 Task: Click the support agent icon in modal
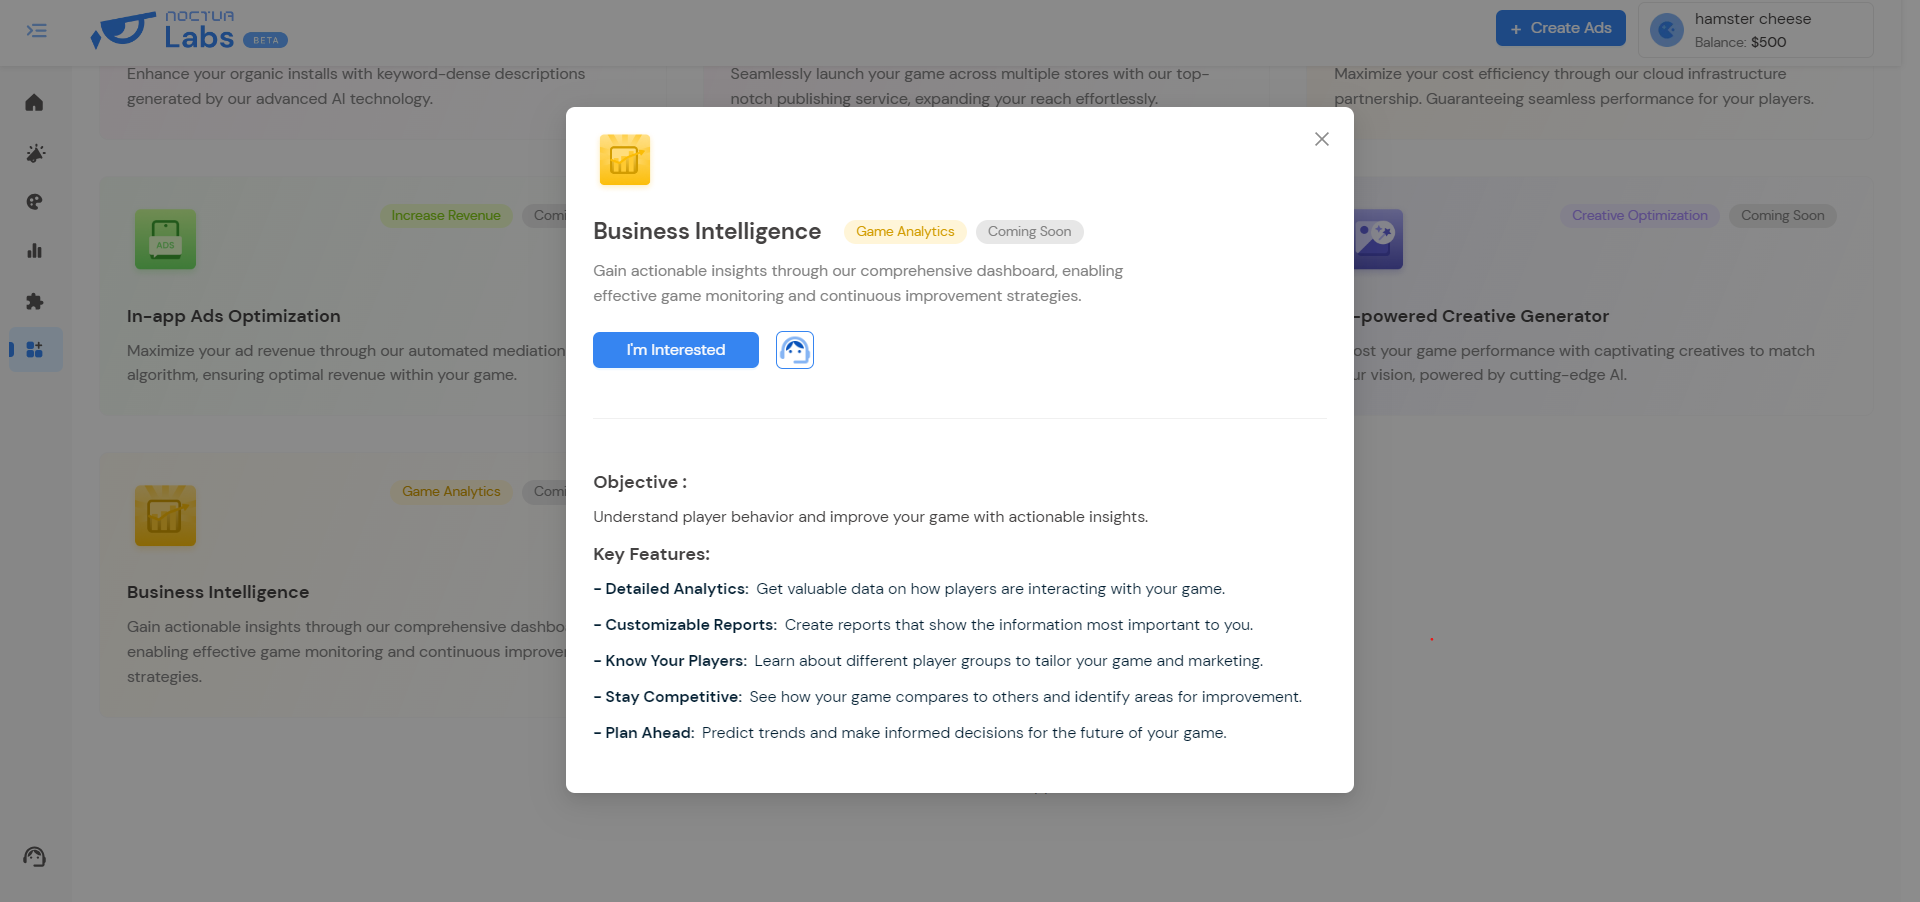pos(794,350)
